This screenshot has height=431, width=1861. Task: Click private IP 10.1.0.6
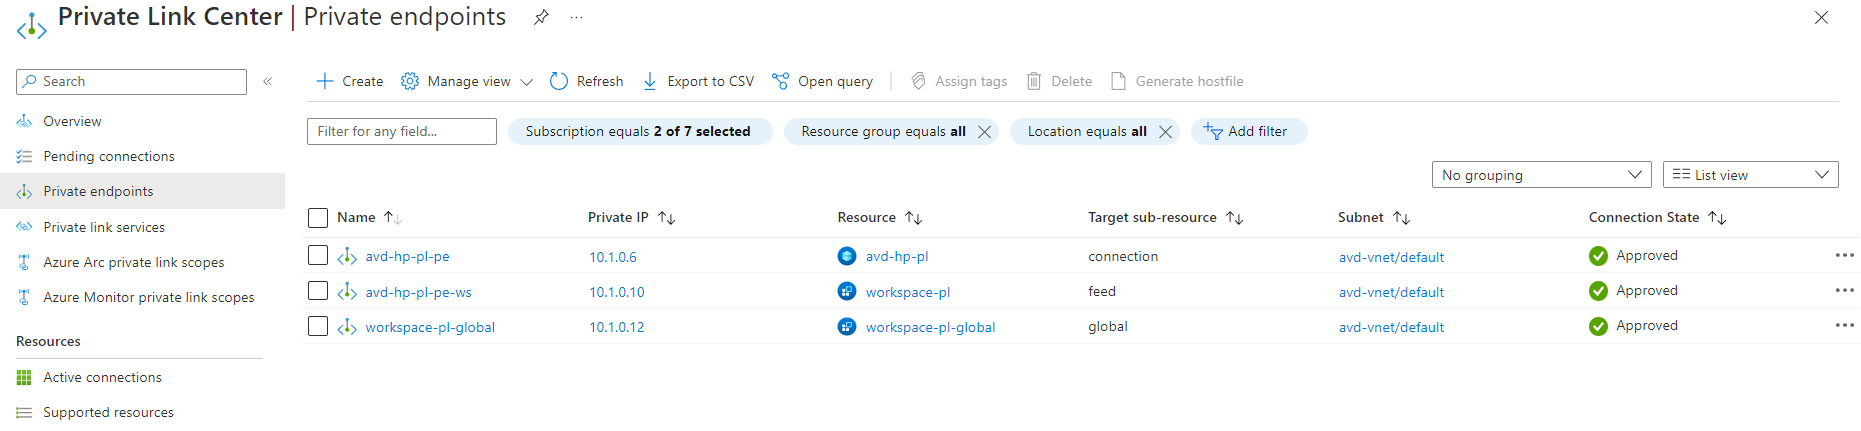tap(613, 257)
